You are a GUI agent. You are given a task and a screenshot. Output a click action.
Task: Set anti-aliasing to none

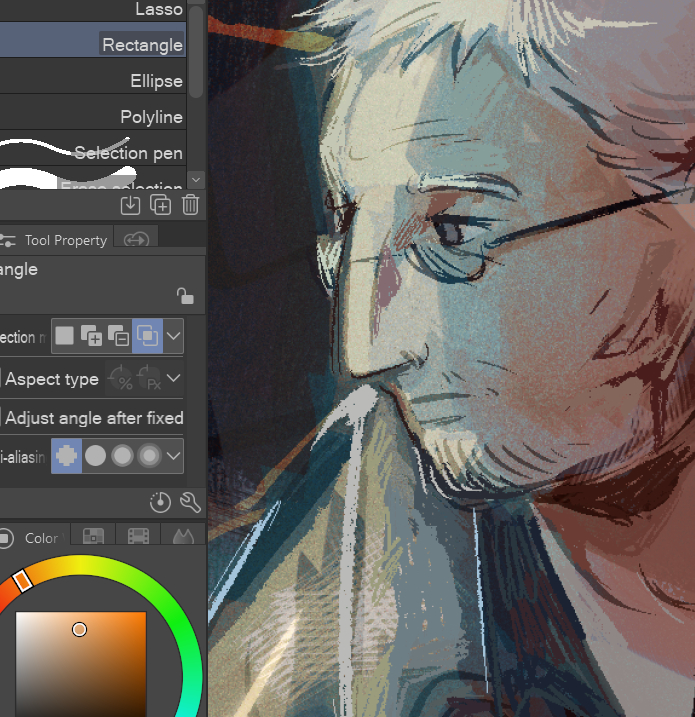click(66, 456)
